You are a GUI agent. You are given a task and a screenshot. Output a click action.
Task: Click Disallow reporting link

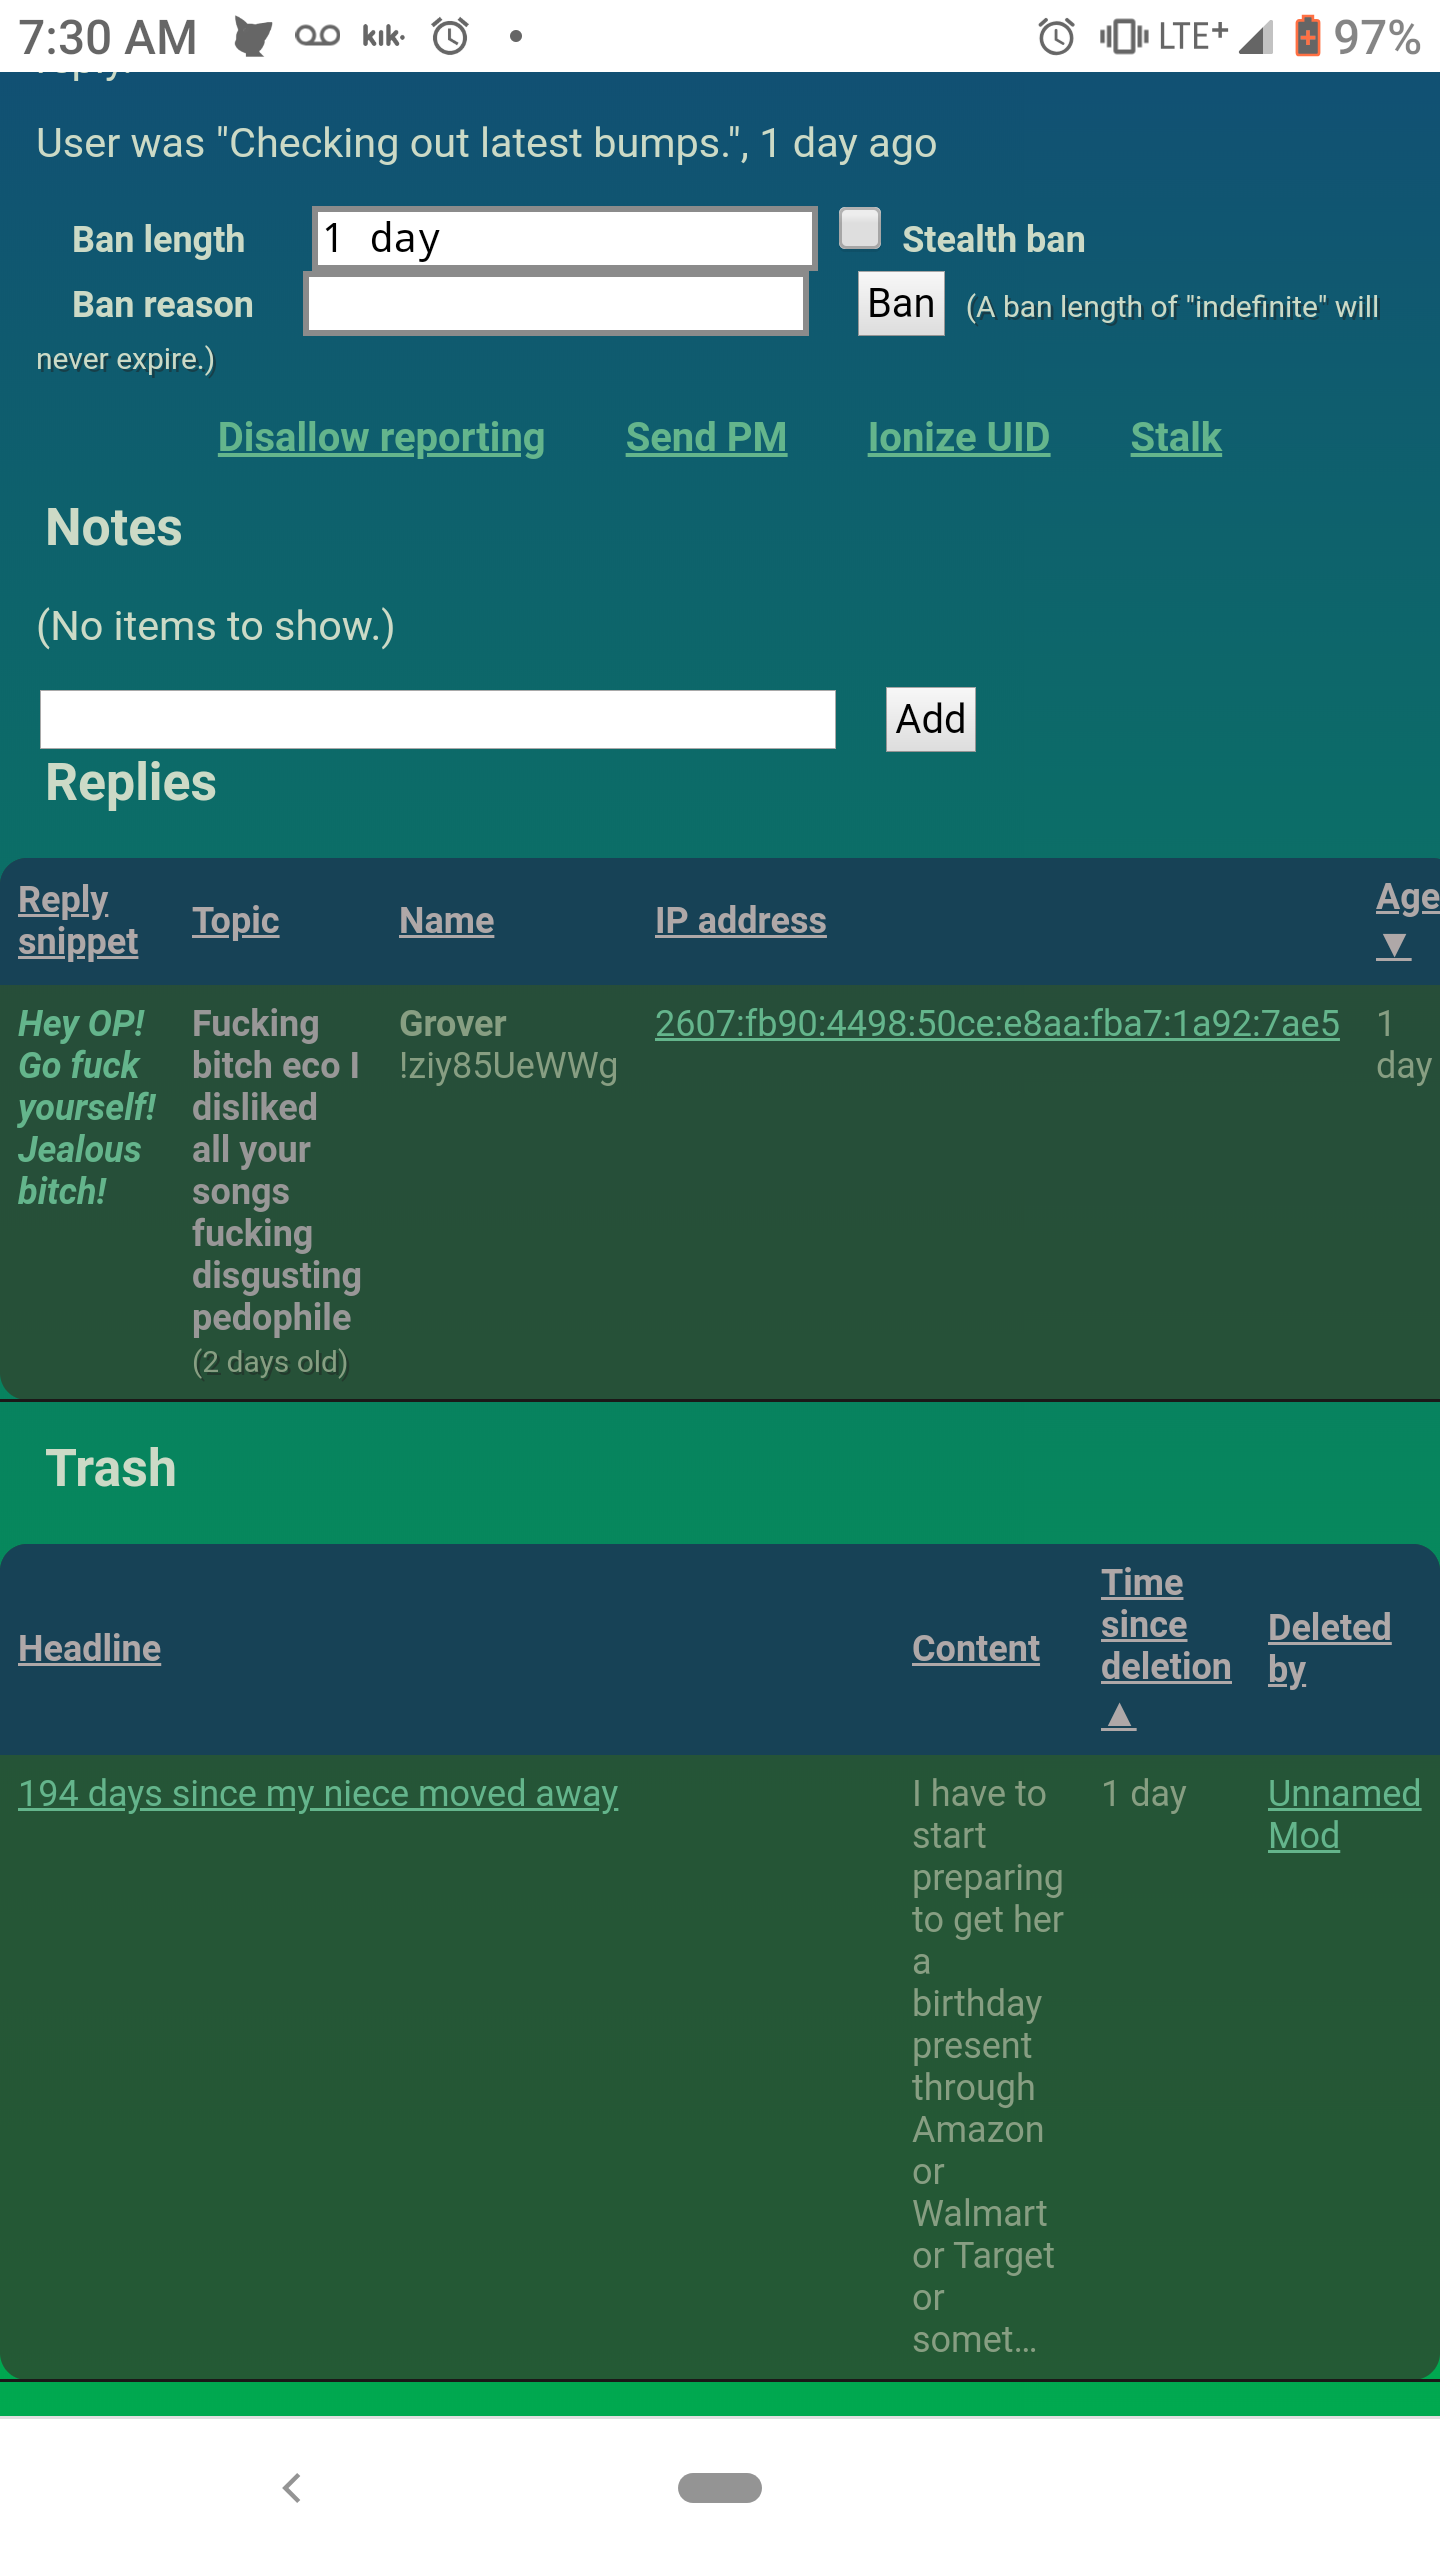pos(381,438)
